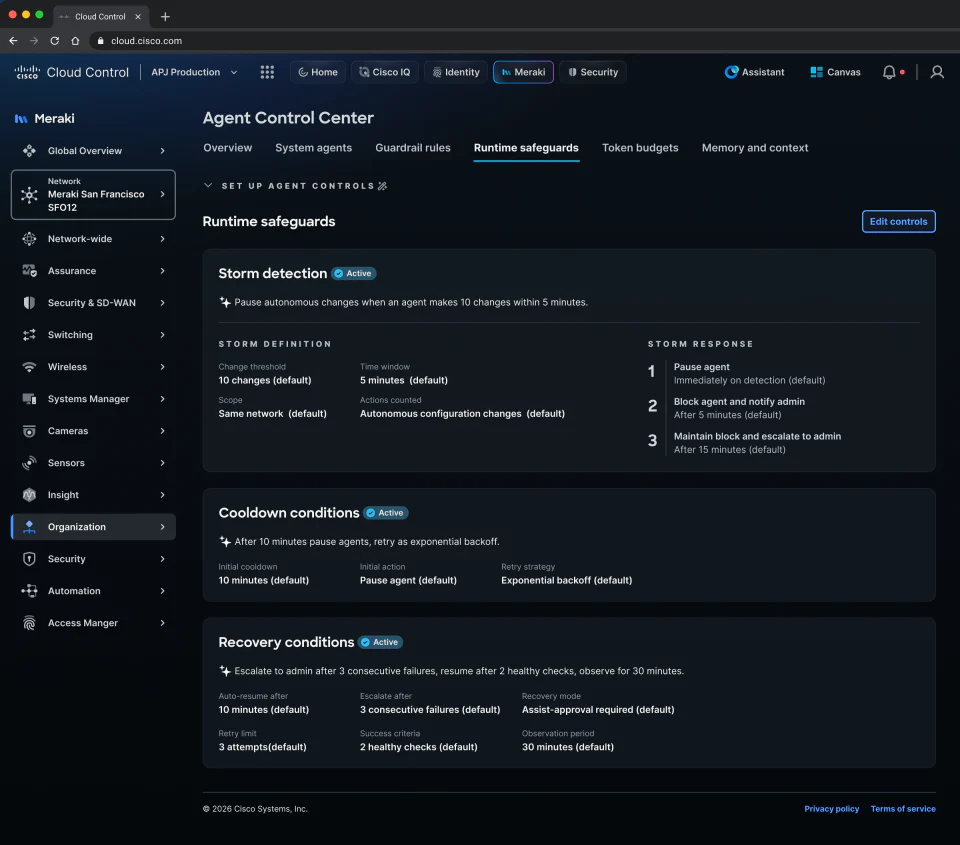Click the Edit controls button
The width and height of the screenshot is (960, 845).
coord(898,222)
